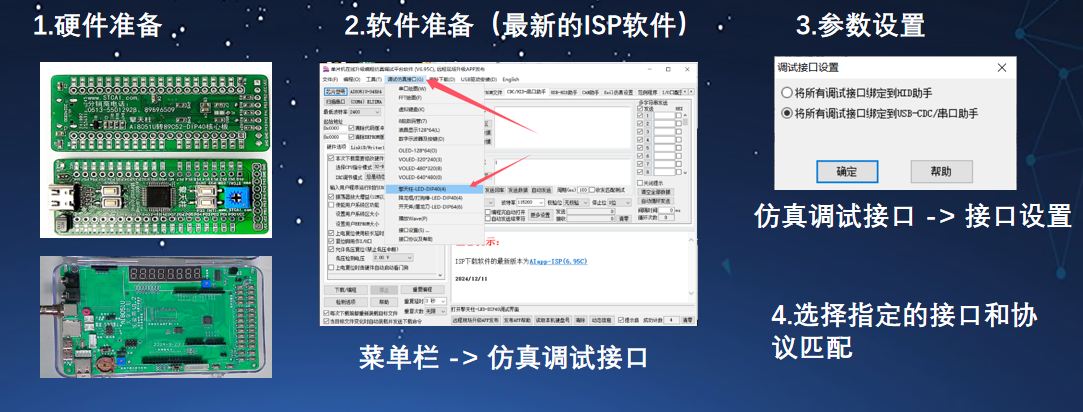Switch to 范例程序 tab
1083x412 pixels.
coord(647,92)
